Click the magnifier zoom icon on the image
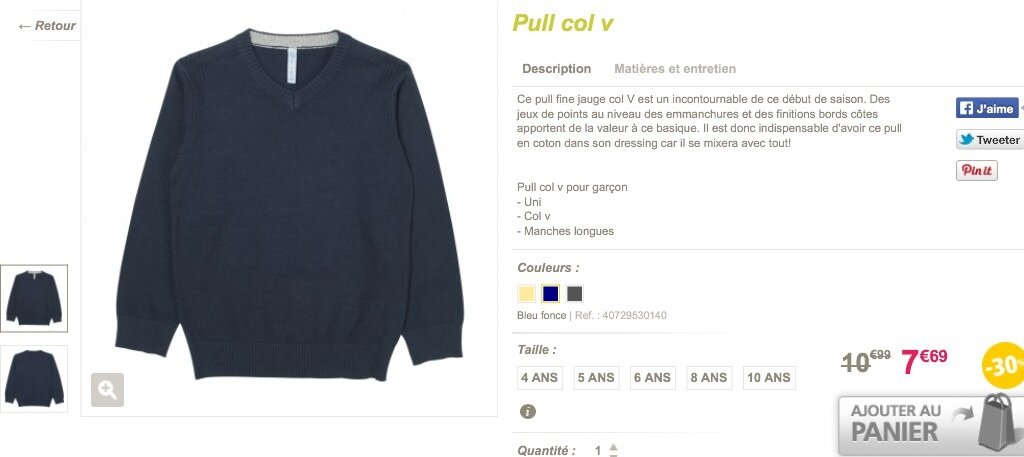Viewport: 1024px width, 457px height. click(x=107, y=390)
